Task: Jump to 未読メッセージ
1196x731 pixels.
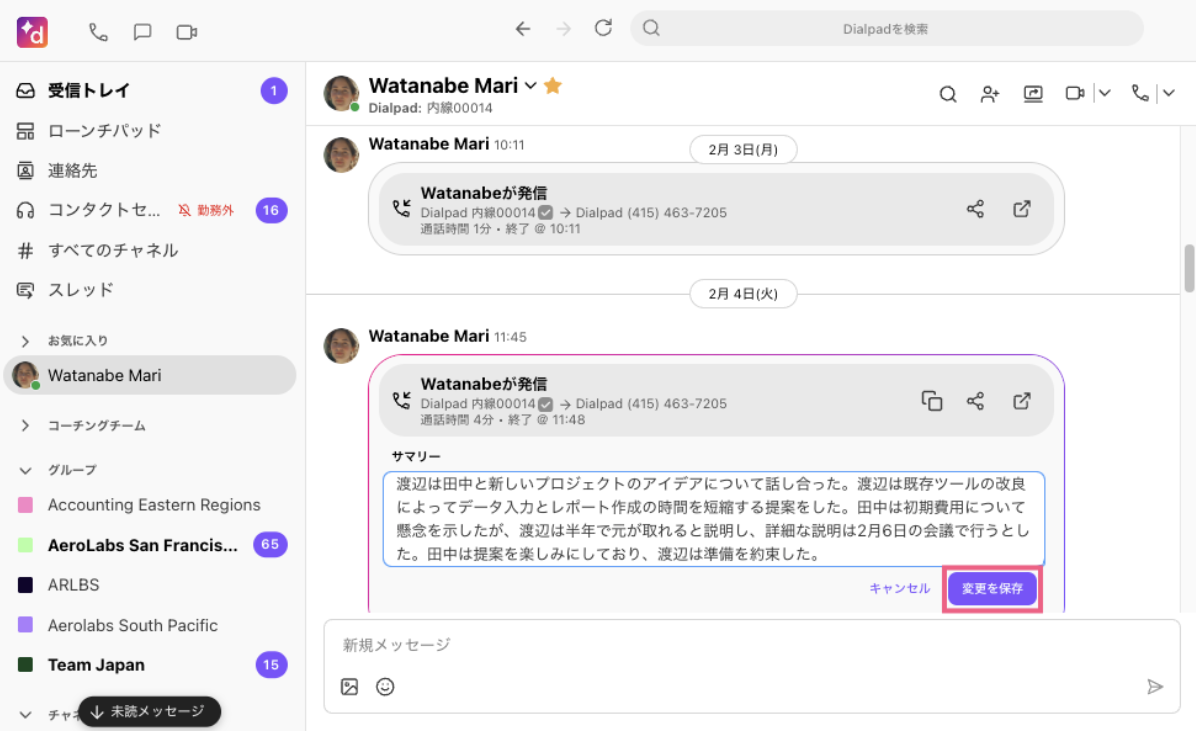Action: pyautogui.click(x=150, y=712)
